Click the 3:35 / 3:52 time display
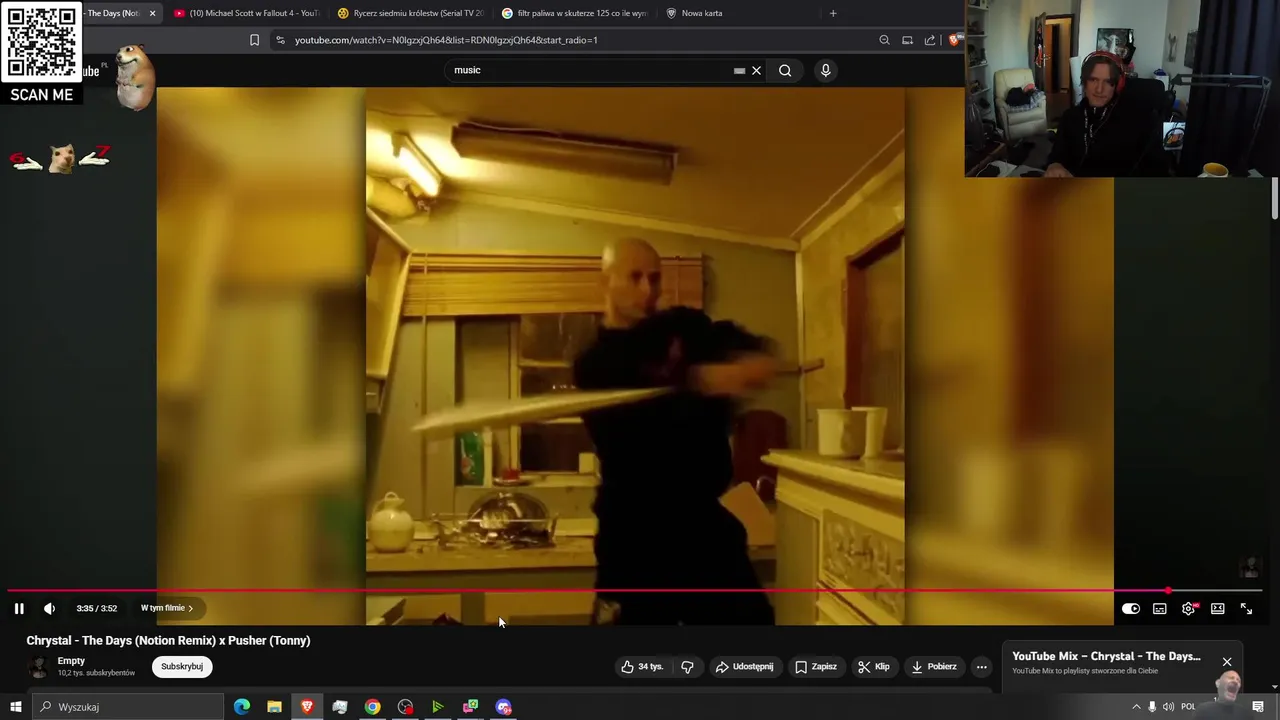The width and height of the screenshot is (1280, 720). [97, 608]
